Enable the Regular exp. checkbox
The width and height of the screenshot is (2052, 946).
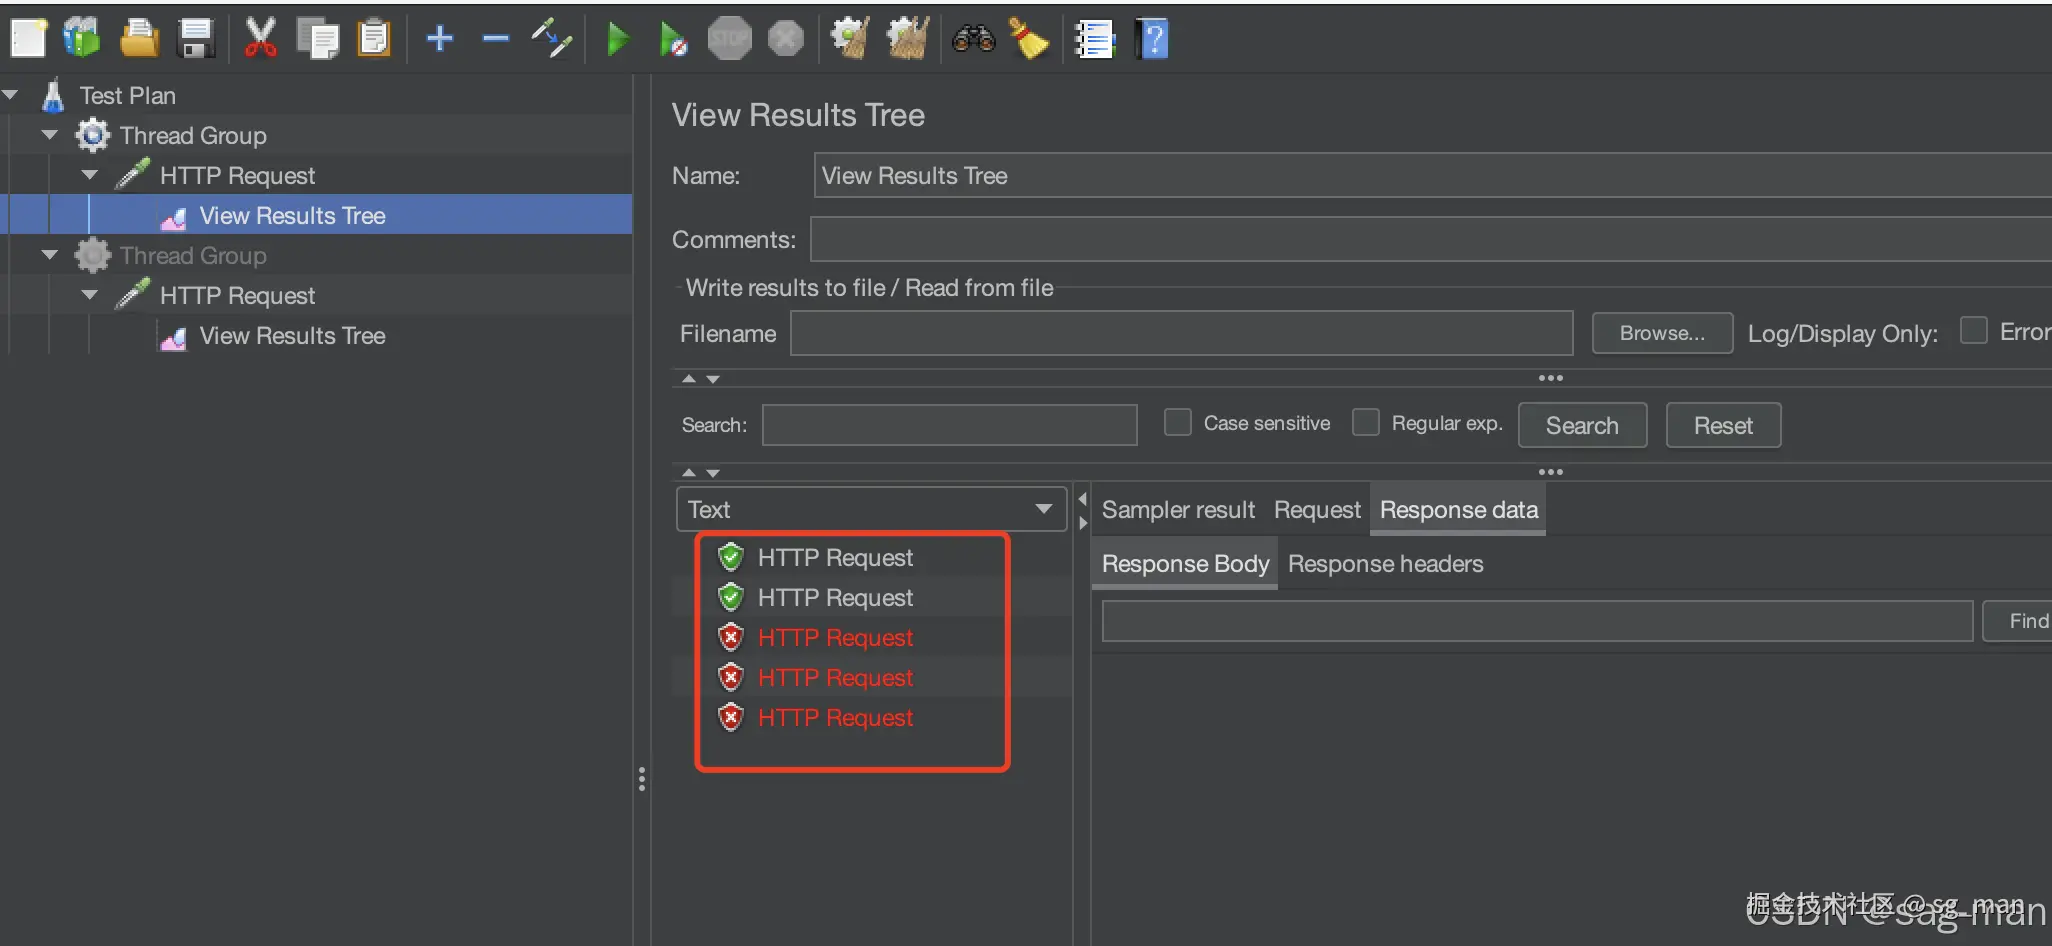click(1366, 423)
